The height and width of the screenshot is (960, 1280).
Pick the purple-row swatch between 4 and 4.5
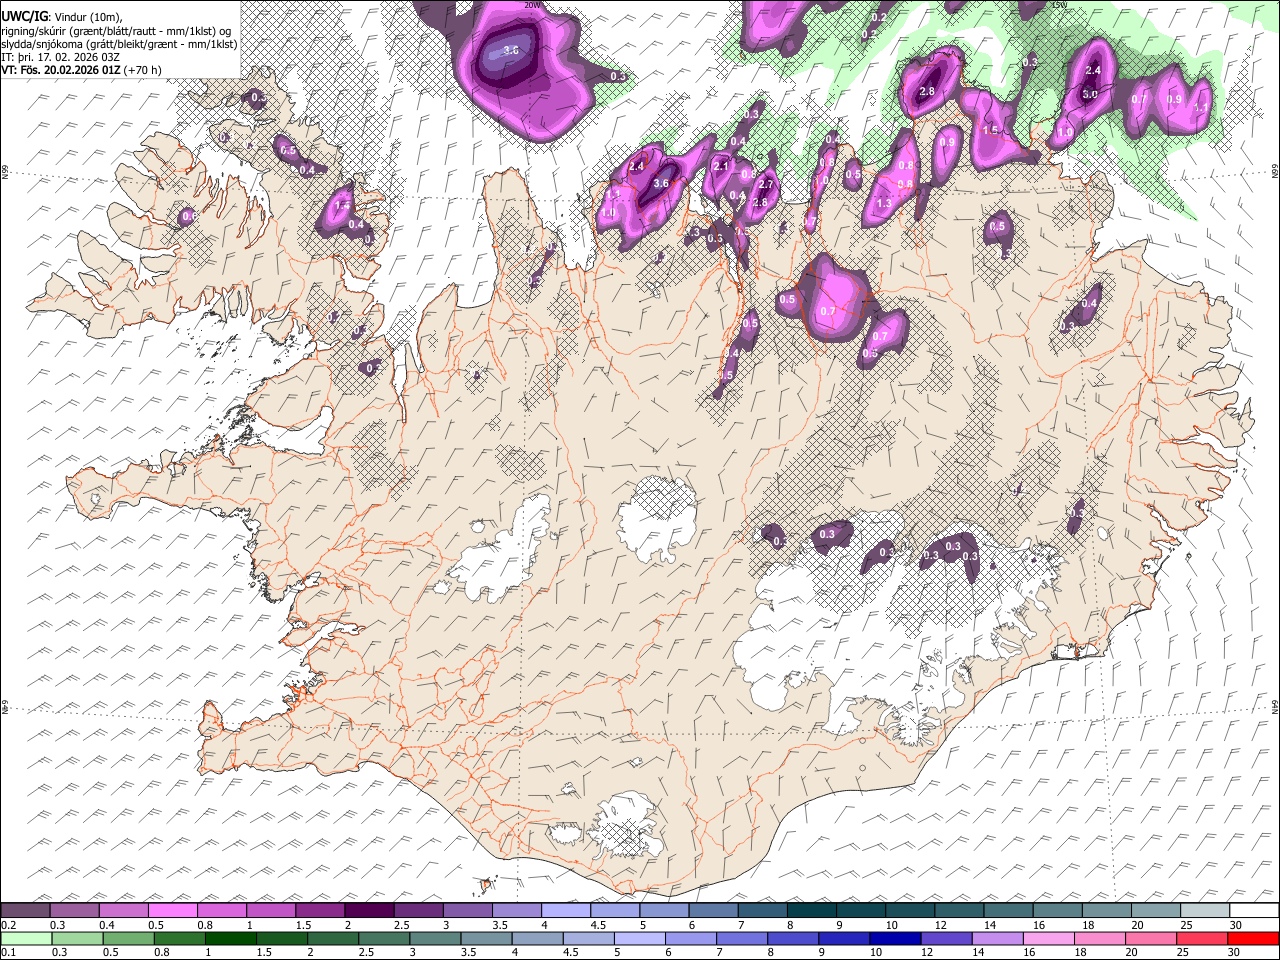click(x=565, y=910)
